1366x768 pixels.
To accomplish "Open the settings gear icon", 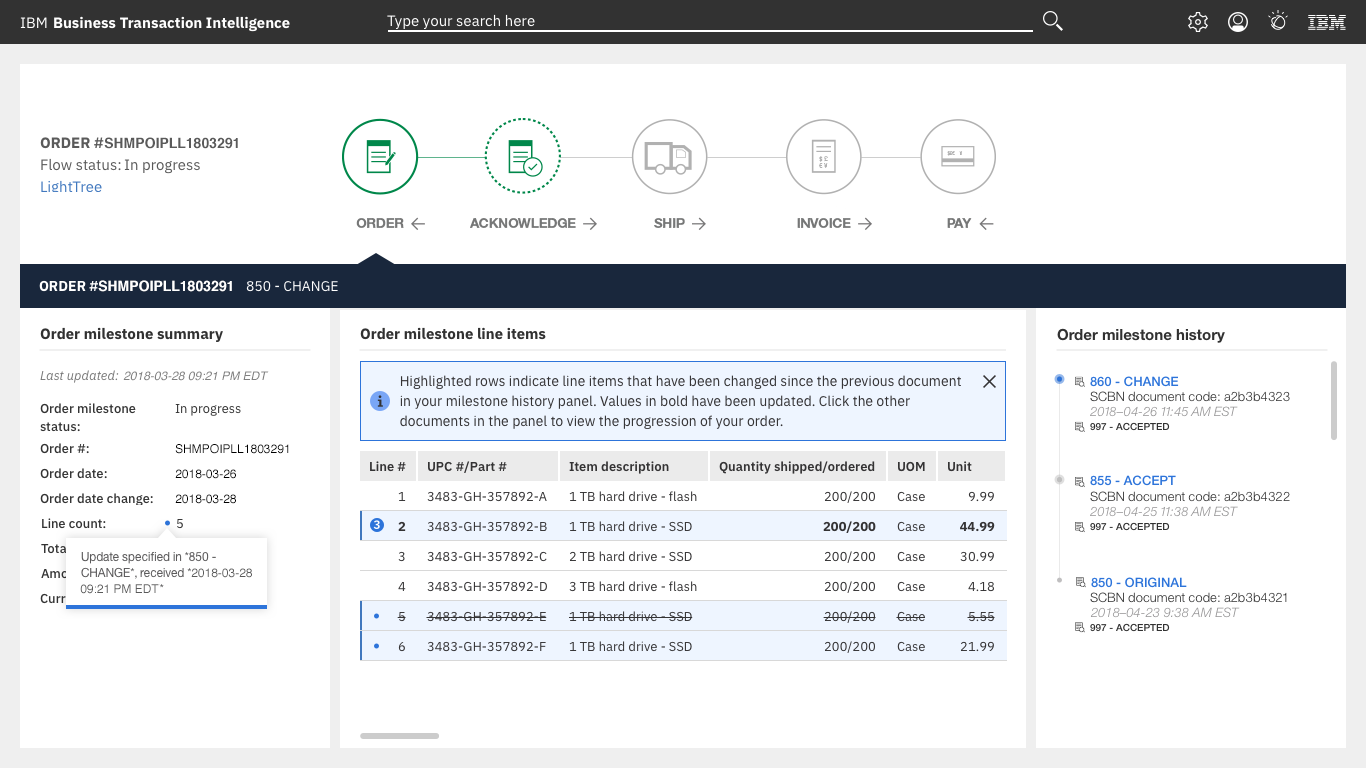I will (x=1198, y=22).
